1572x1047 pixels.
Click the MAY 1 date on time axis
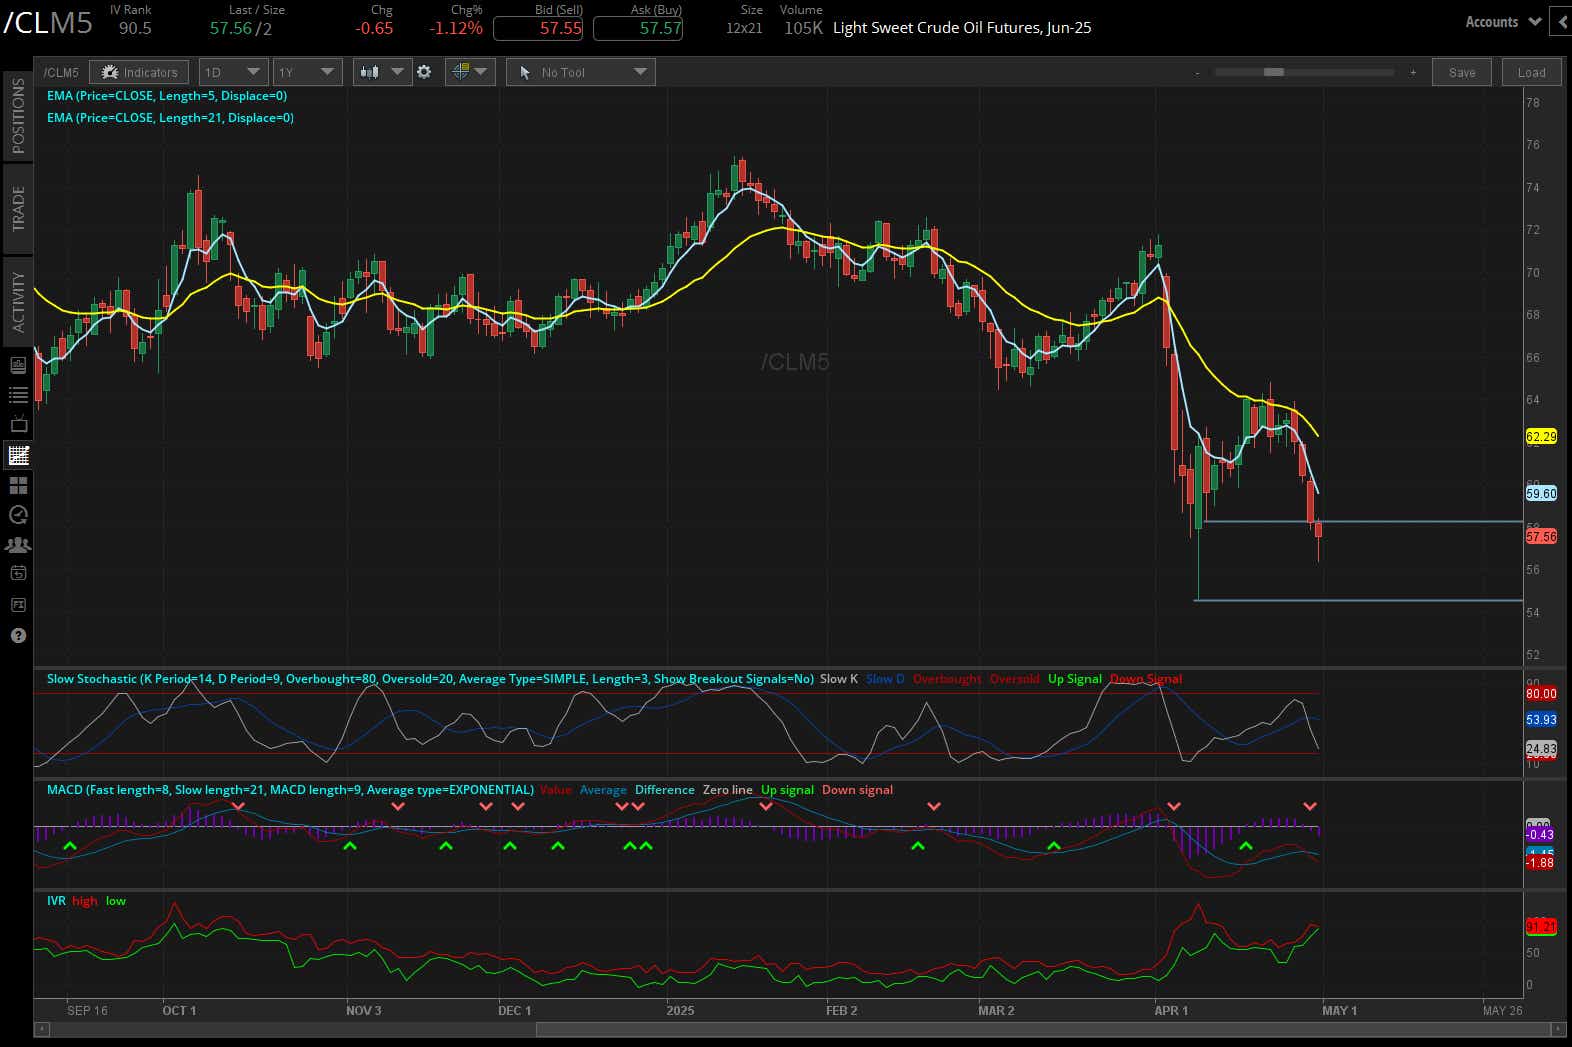1340,1011
